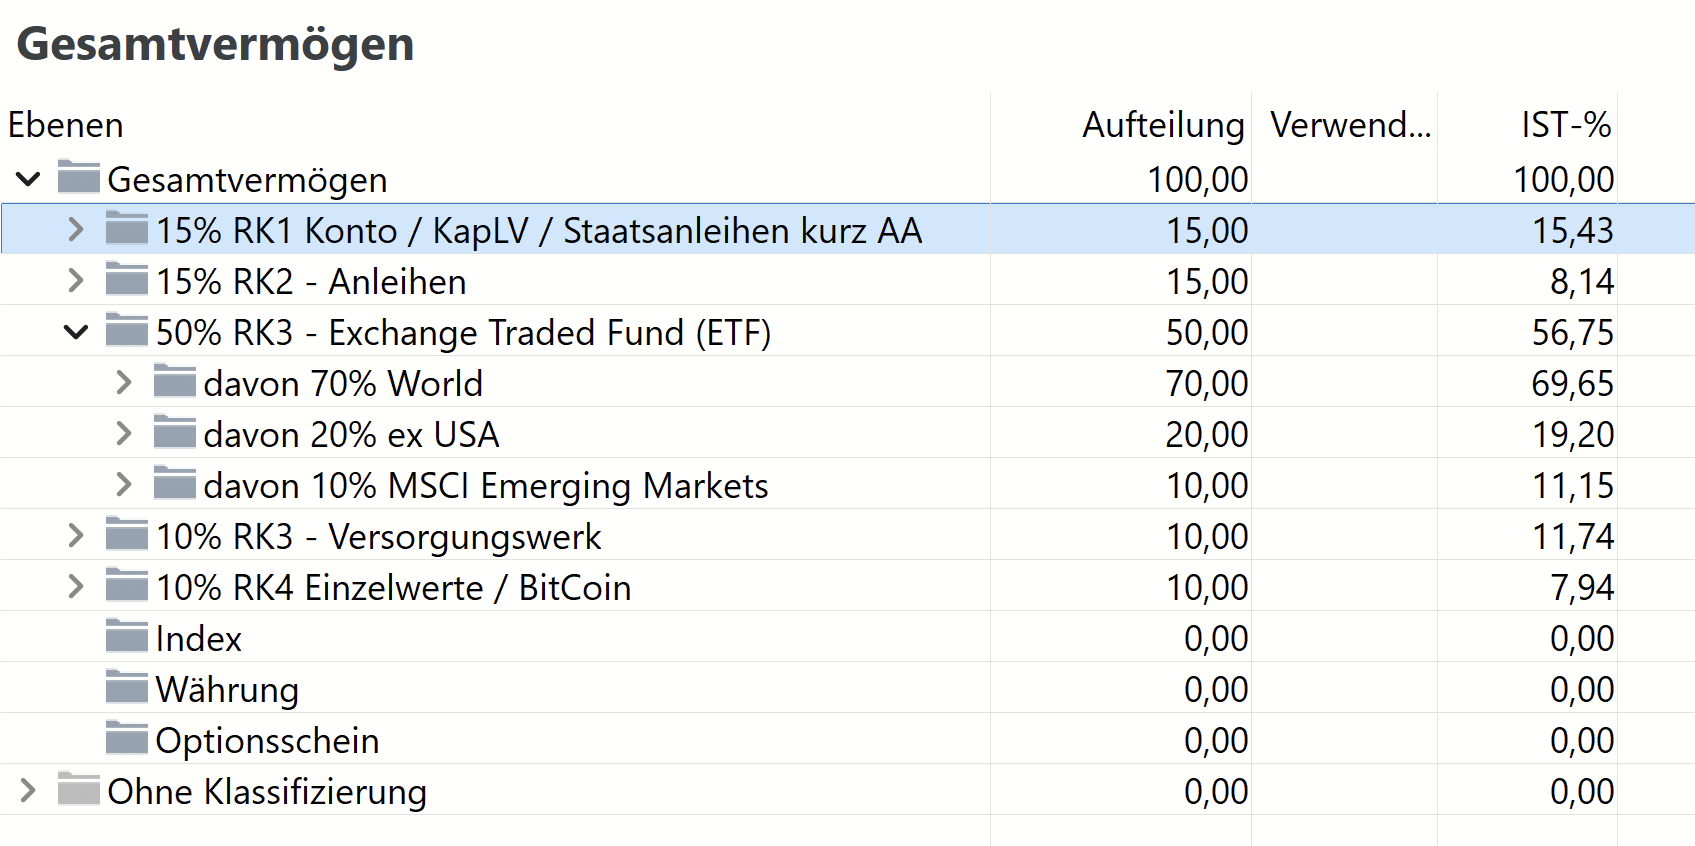This screenshot has height=846, width=1695.
Task: Click the Ebenen column header
Action: click(66, 125)
